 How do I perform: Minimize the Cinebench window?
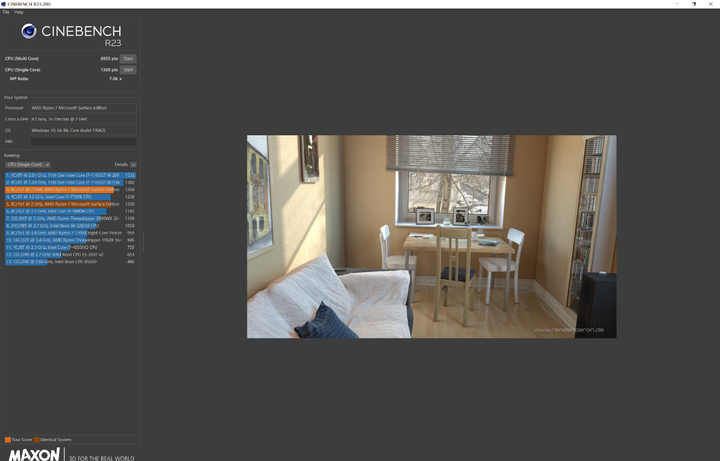(677, 4)
